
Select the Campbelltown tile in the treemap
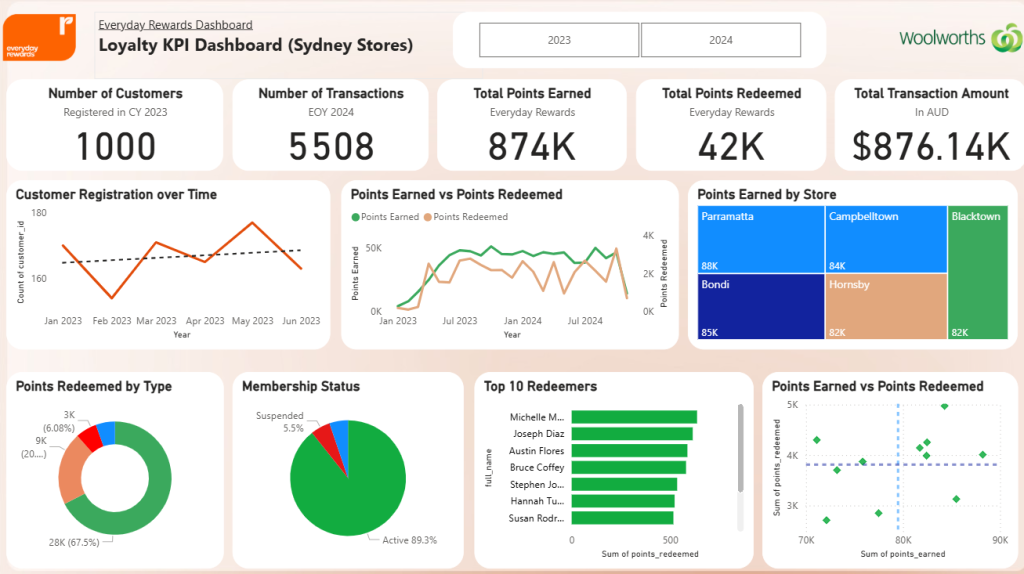pyautogui.click(x=885, y=239)
